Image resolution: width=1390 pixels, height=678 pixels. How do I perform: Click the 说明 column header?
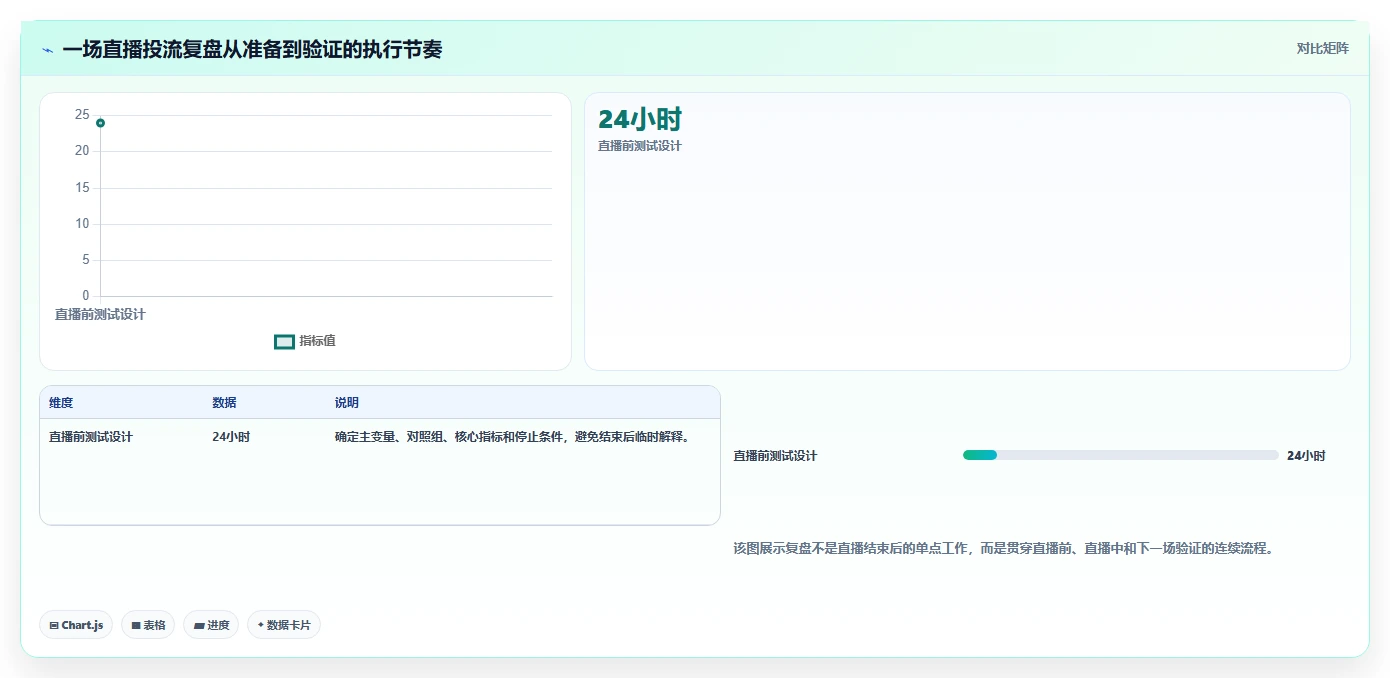(347, 403)
